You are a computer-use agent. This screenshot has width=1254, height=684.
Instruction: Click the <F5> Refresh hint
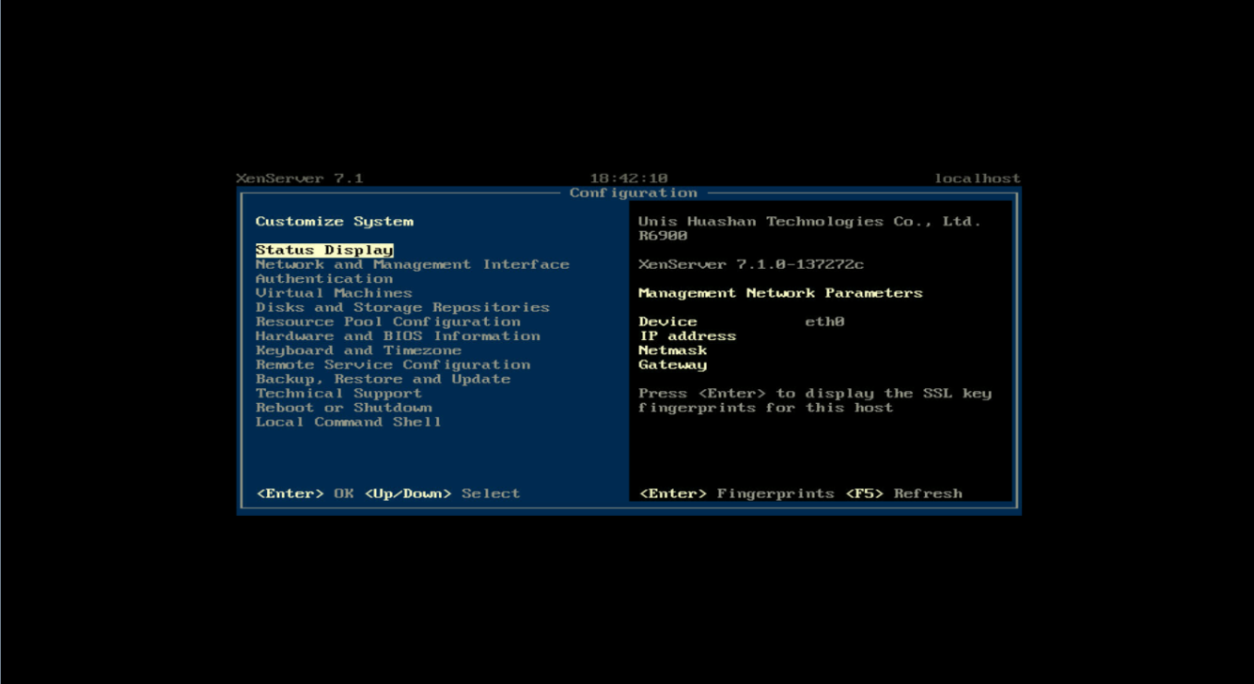[904, 493]
